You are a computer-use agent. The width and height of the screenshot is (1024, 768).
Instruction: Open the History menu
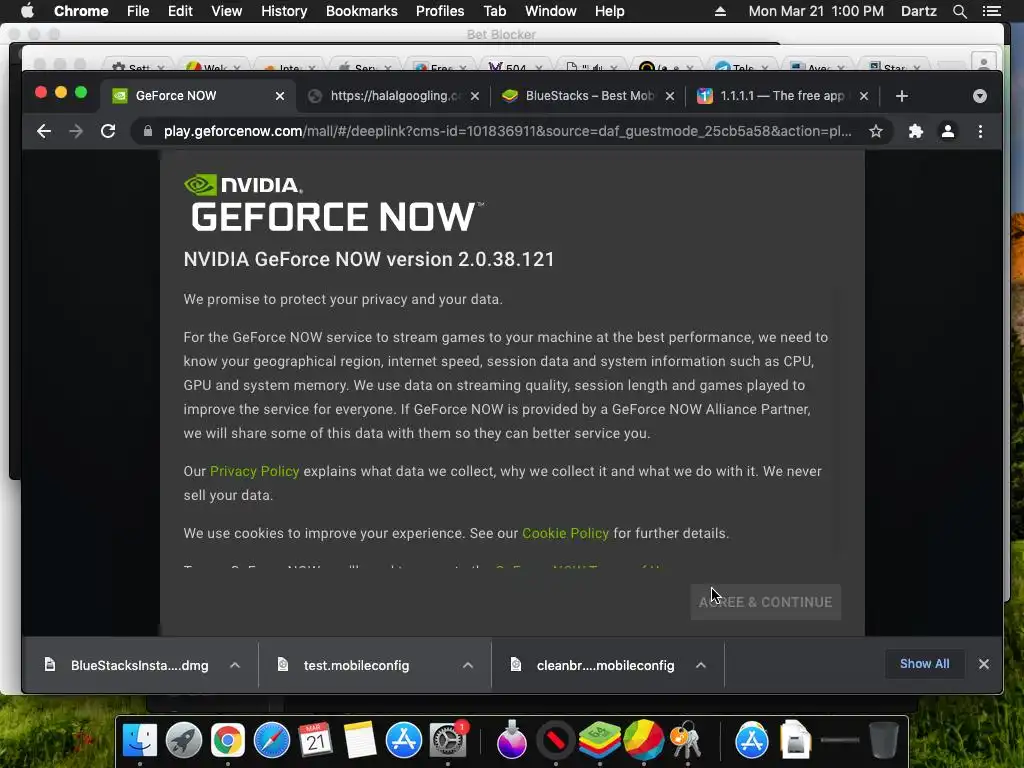click(x=284, y=11)
